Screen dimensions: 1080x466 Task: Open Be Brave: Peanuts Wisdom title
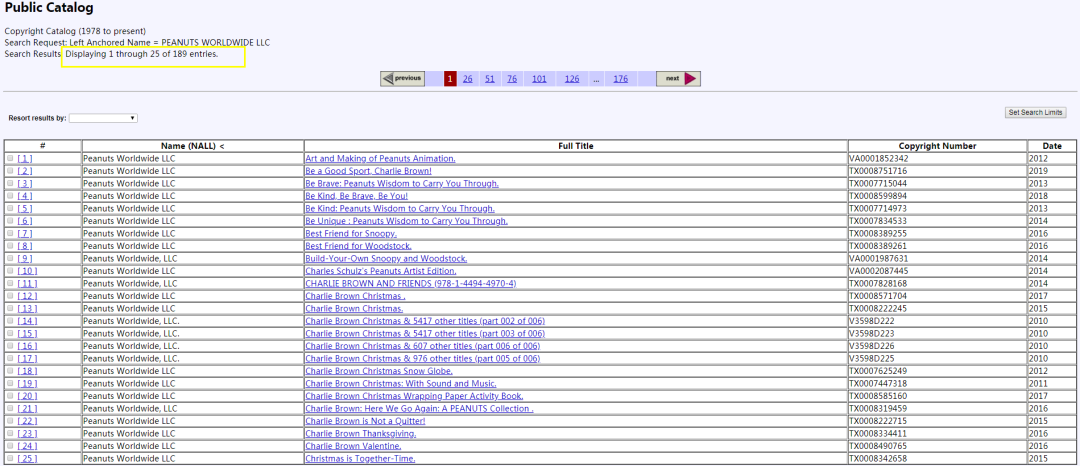click(x=402, y=183)
